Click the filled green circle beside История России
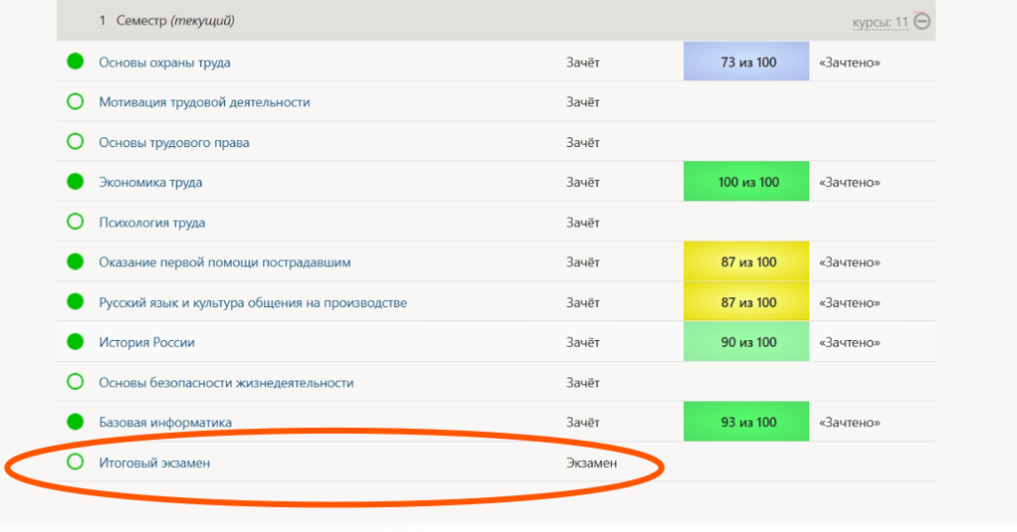The width and height of the screenshot is (1017, 532). click(x=75, y=342)
